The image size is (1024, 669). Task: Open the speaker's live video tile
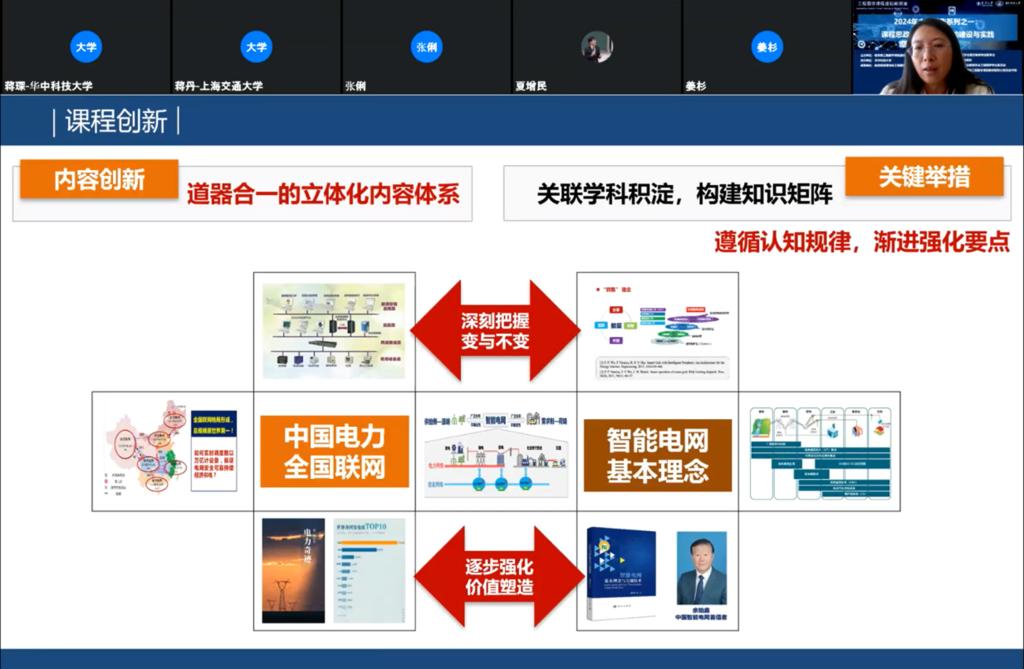click(937, 48)
